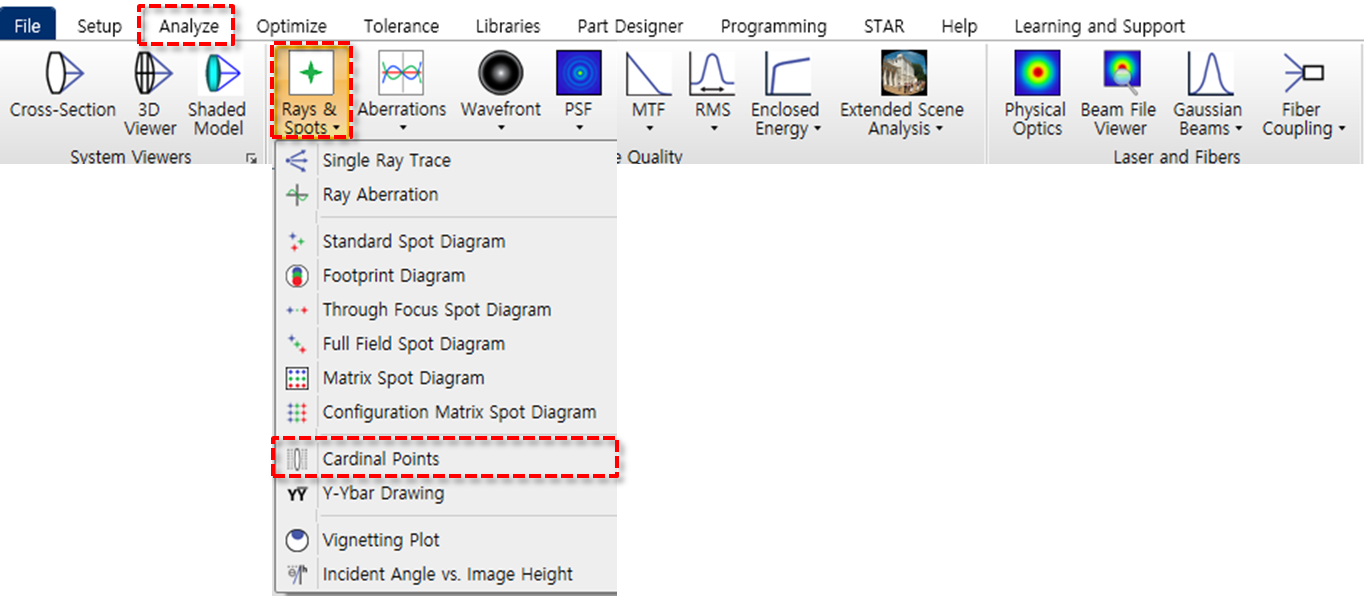1364x596 pixels.
Task: Expand the Aberrations dropdown
Action: (x=402, y=127)
